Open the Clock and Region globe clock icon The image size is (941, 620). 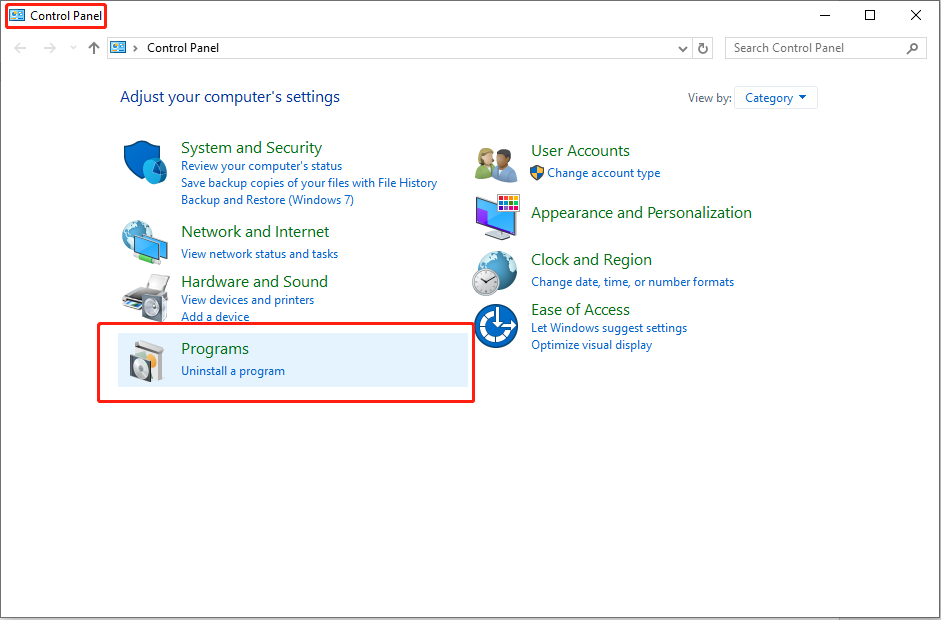(495, 273)
